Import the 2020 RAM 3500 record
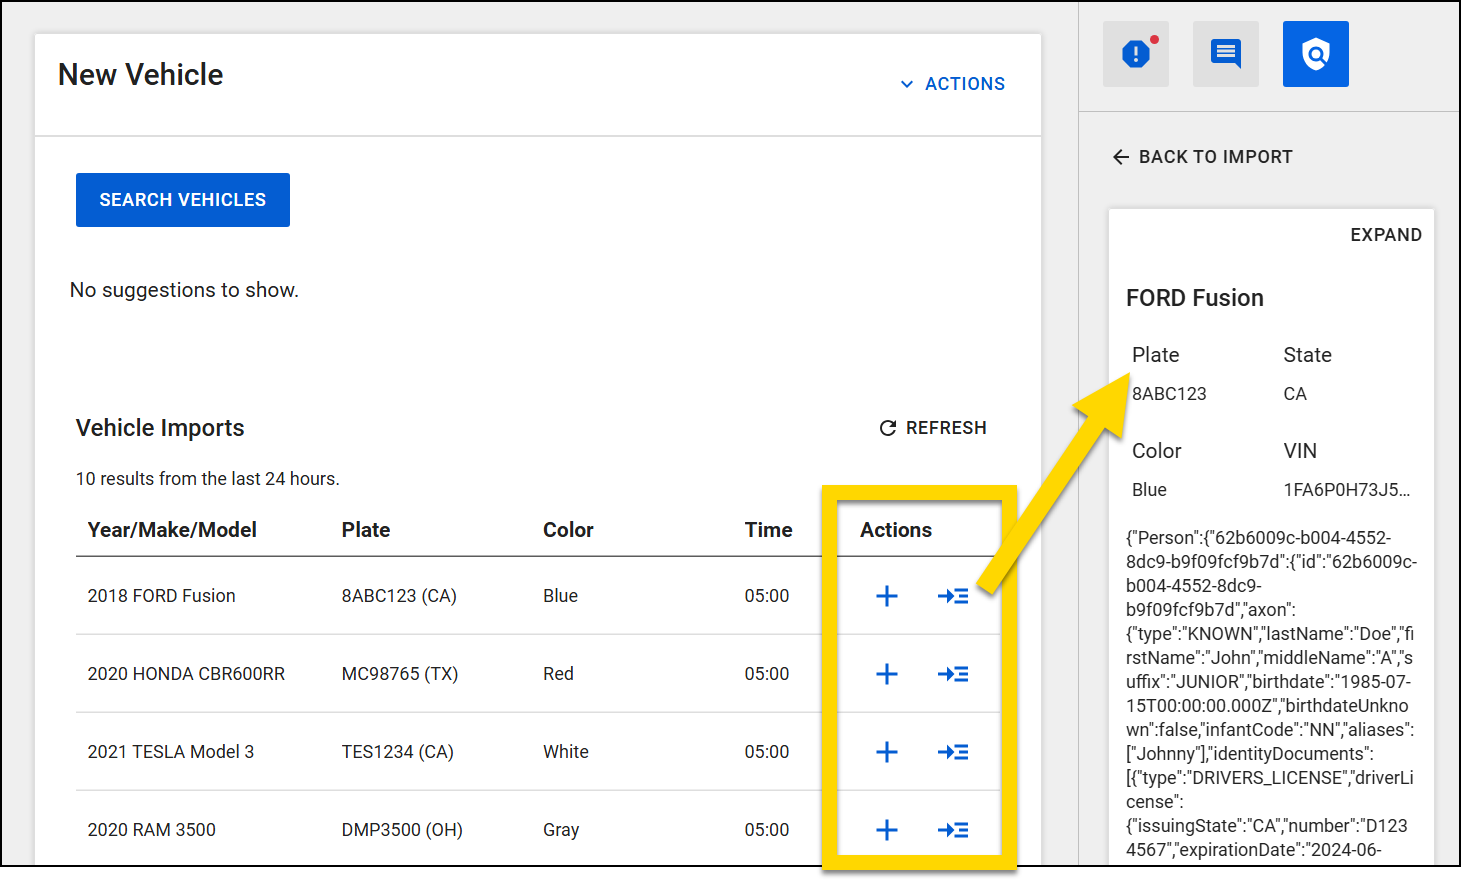Image resolution: width=1464 pixels, height=880 pixels. pyautogui.click(x=953, y=829)
